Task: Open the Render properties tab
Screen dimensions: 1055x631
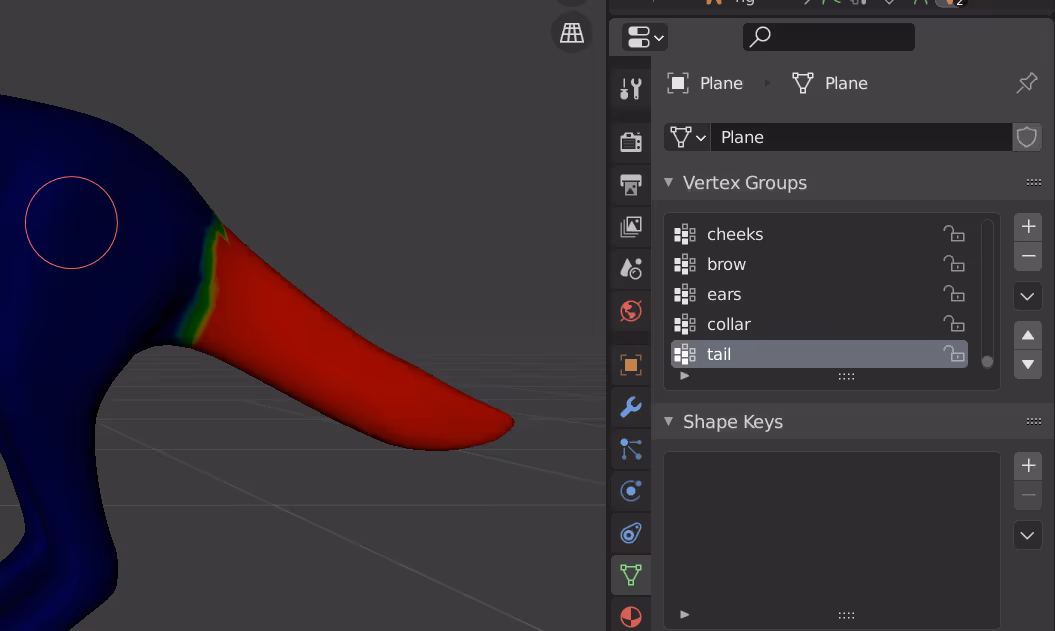Action: coord(630,141)
